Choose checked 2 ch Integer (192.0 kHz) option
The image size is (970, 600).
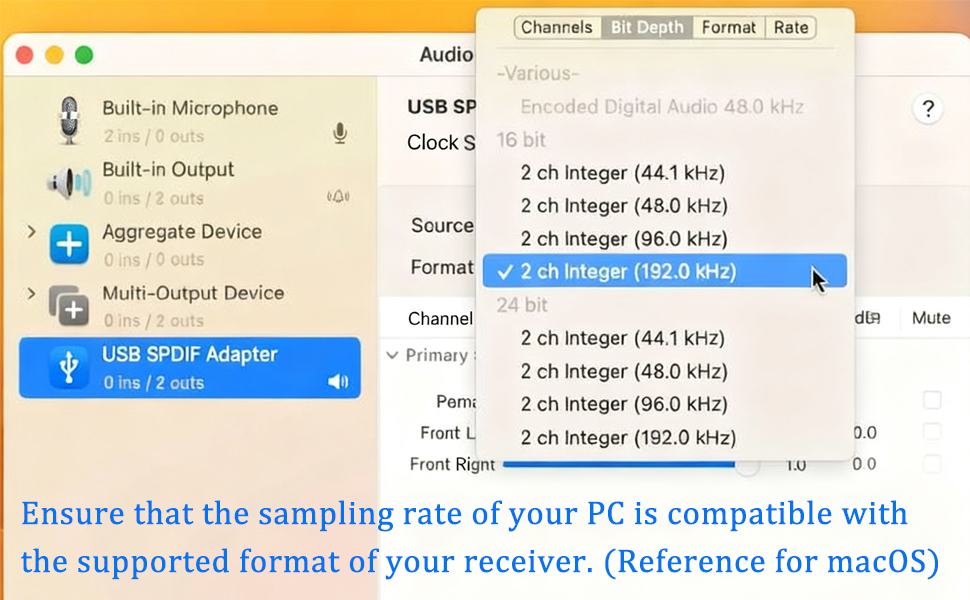(664, 271)
